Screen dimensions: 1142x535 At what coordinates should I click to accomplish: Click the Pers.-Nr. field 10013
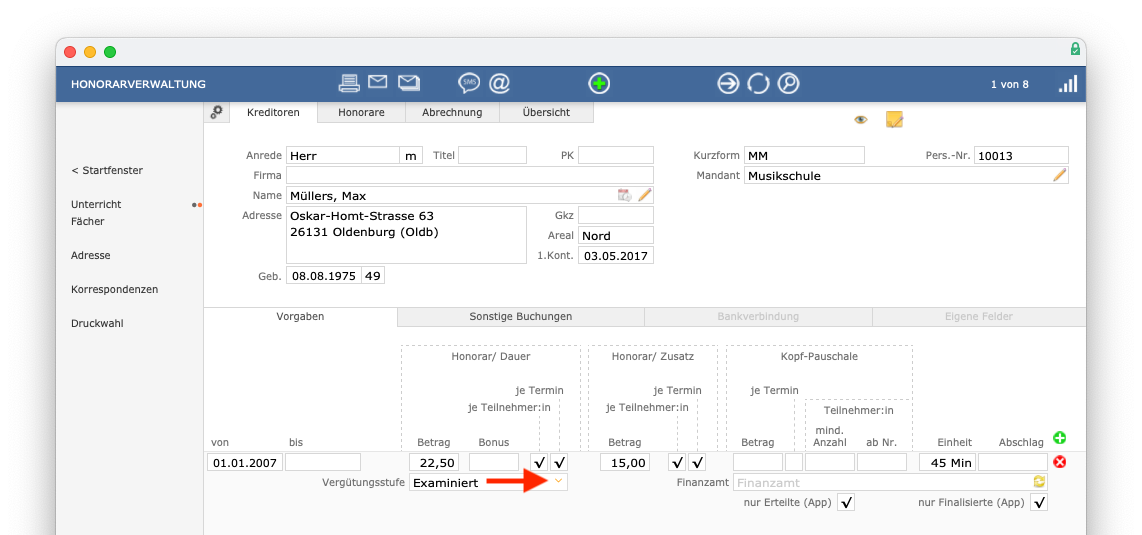coord(1021,155)
